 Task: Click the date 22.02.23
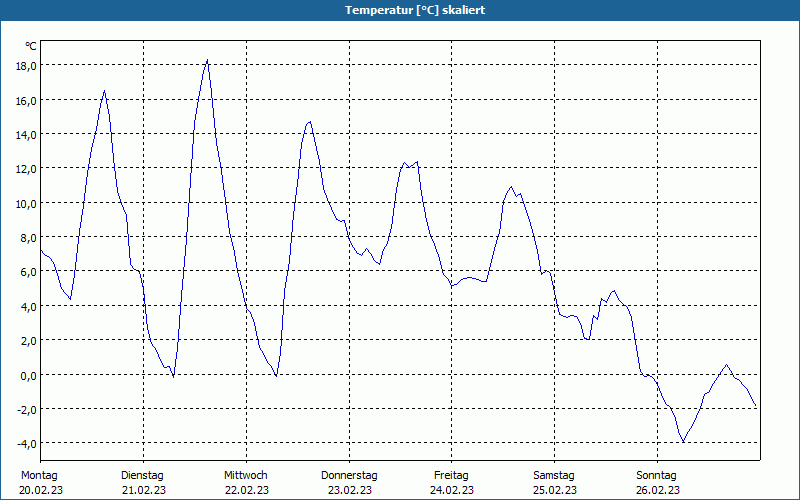pos(247,490)
